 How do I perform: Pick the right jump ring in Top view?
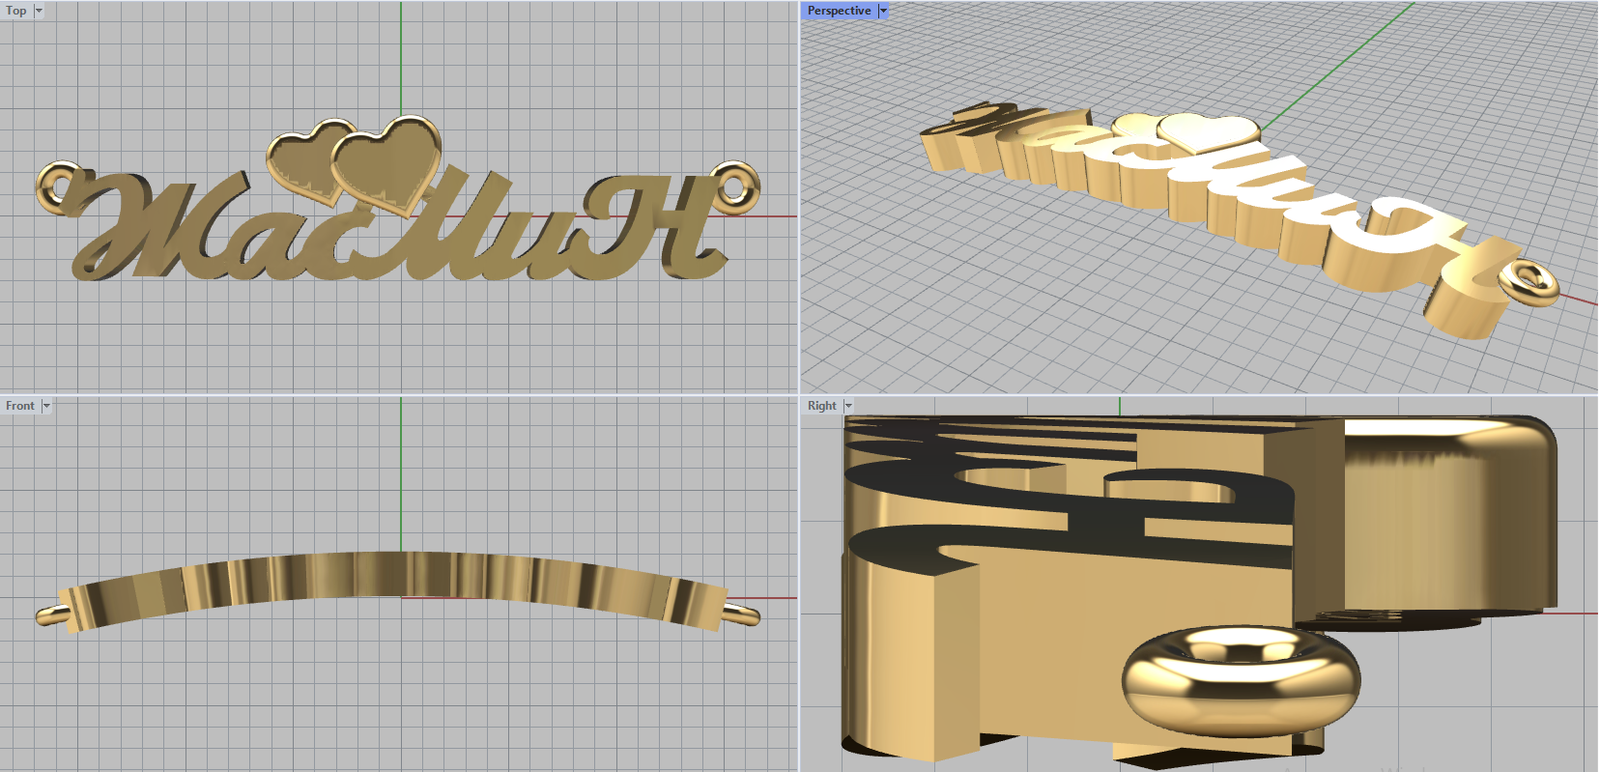[739, 187]
